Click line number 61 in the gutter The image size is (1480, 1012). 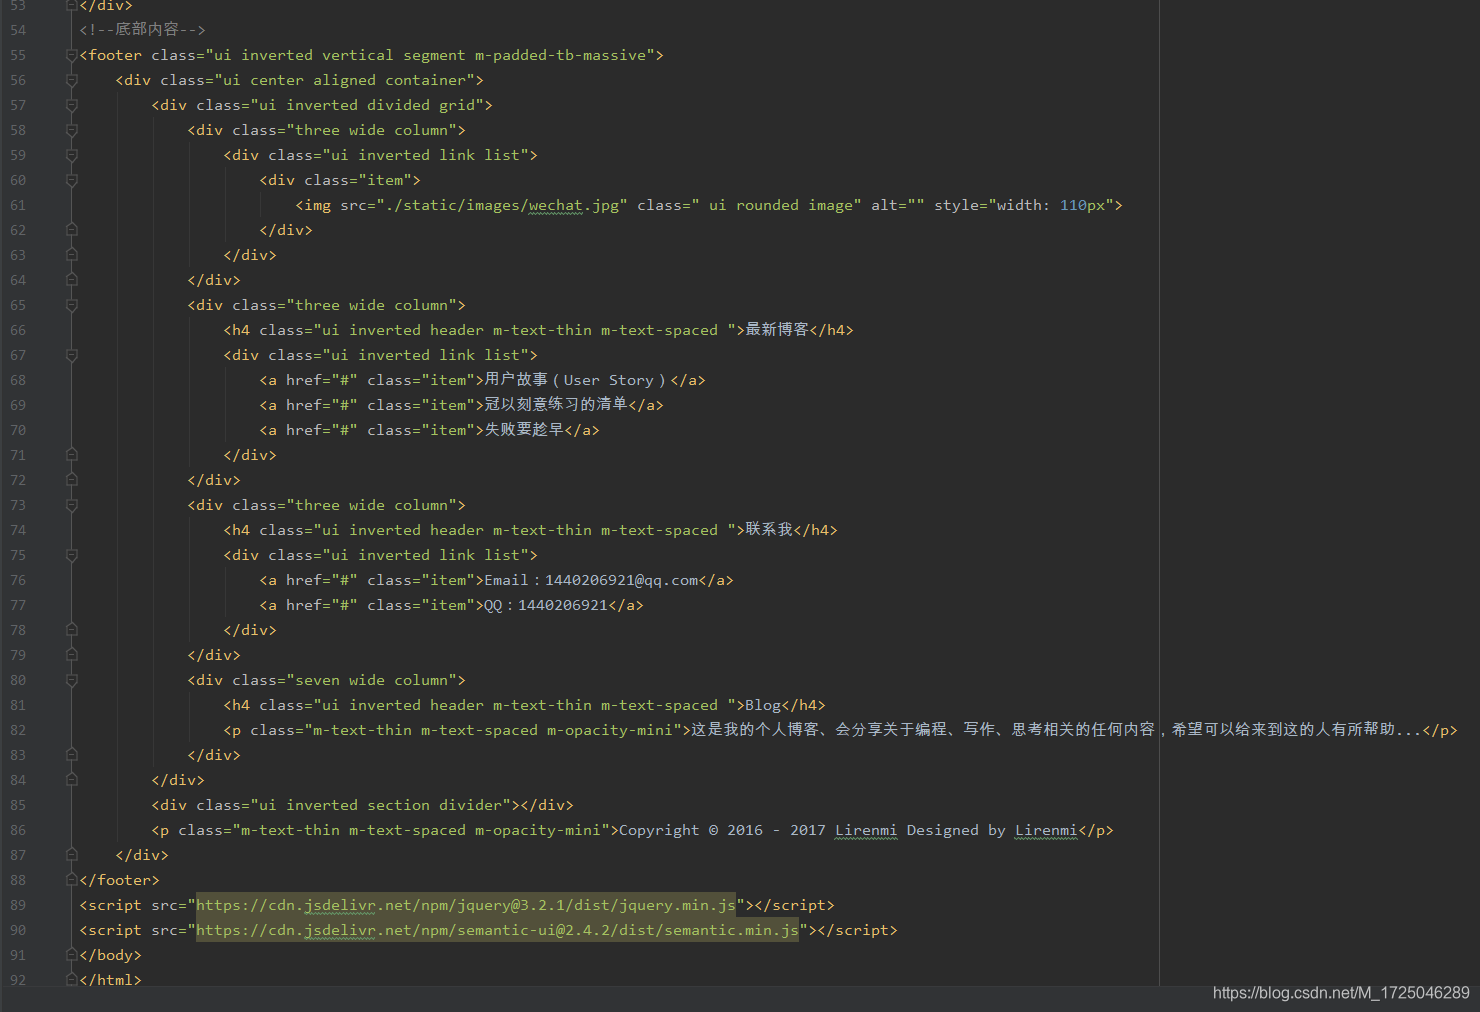click(18, 205)
